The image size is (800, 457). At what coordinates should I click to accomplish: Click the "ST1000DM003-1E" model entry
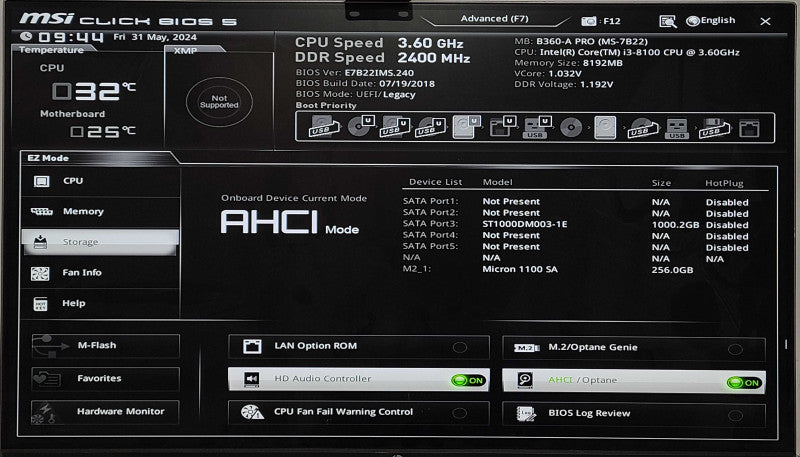pos(524,224)
